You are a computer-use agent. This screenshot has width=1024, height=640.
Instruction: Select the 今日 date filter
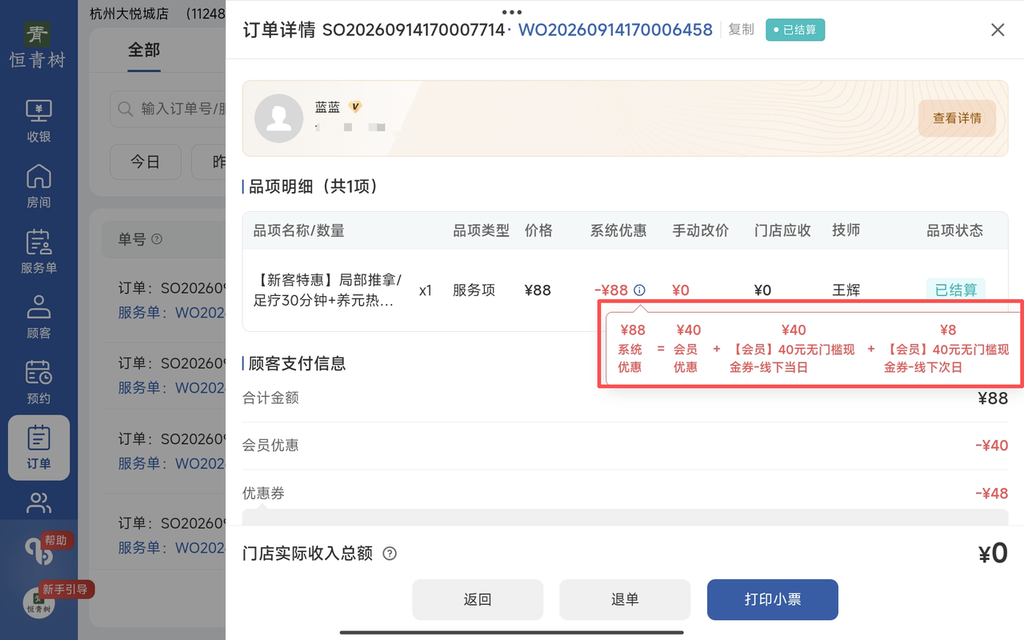145,161
